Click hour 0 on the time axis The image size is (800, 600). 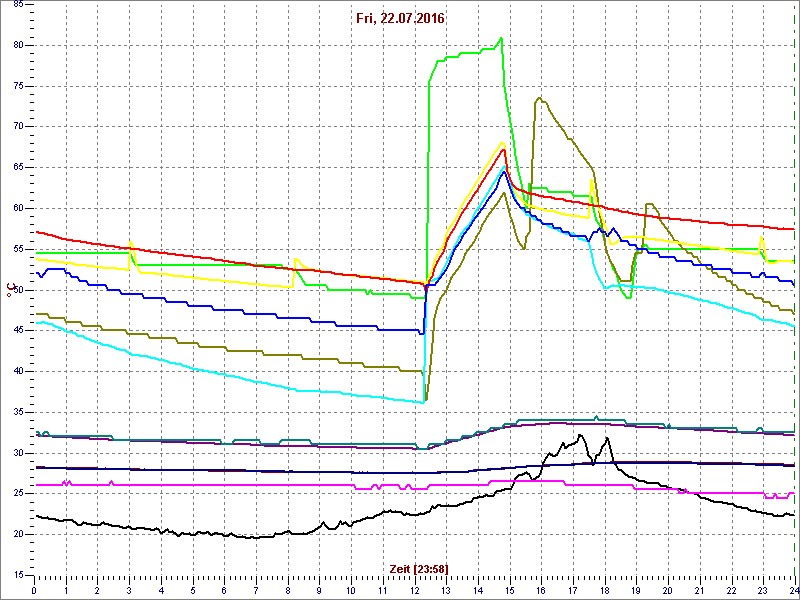point(34,590)
